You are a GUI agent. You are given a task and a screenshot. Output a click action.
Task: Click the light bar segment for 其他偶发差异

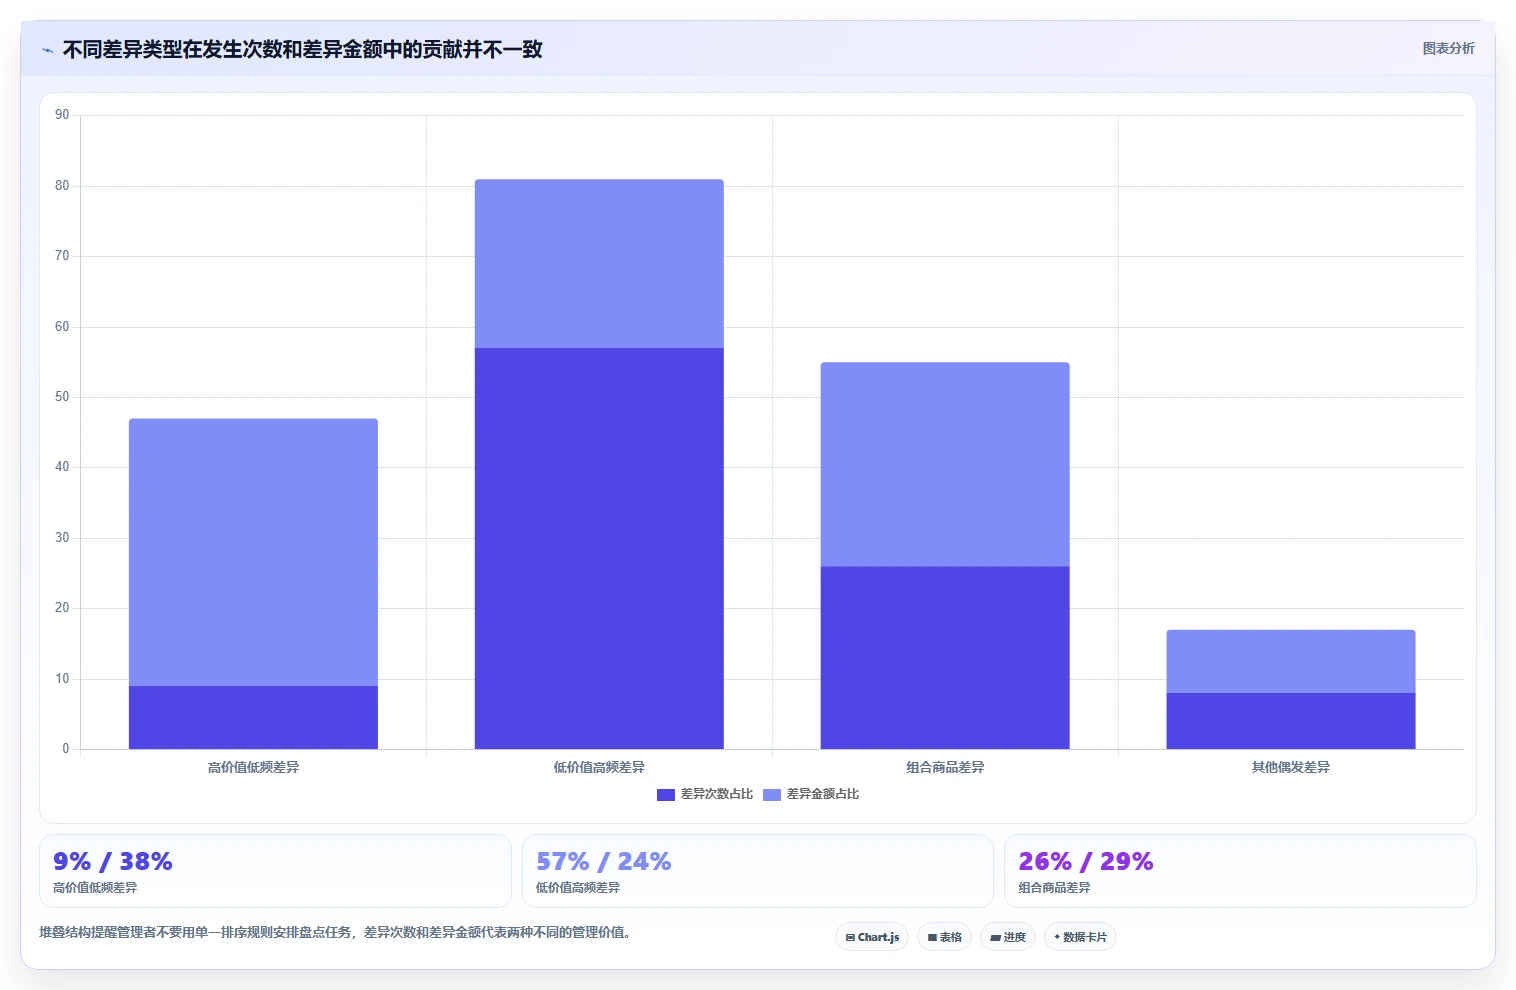click(x=1291, y=661)
